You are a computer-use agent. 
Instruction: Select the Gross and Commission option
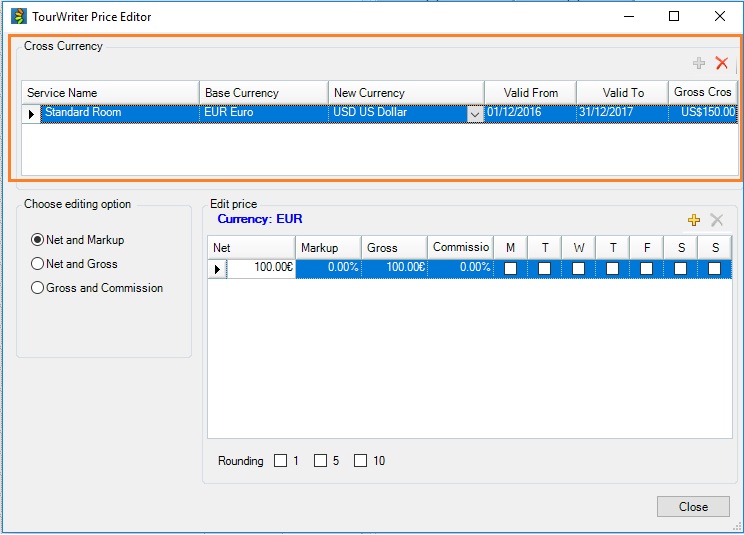click(x=38, y=288)
